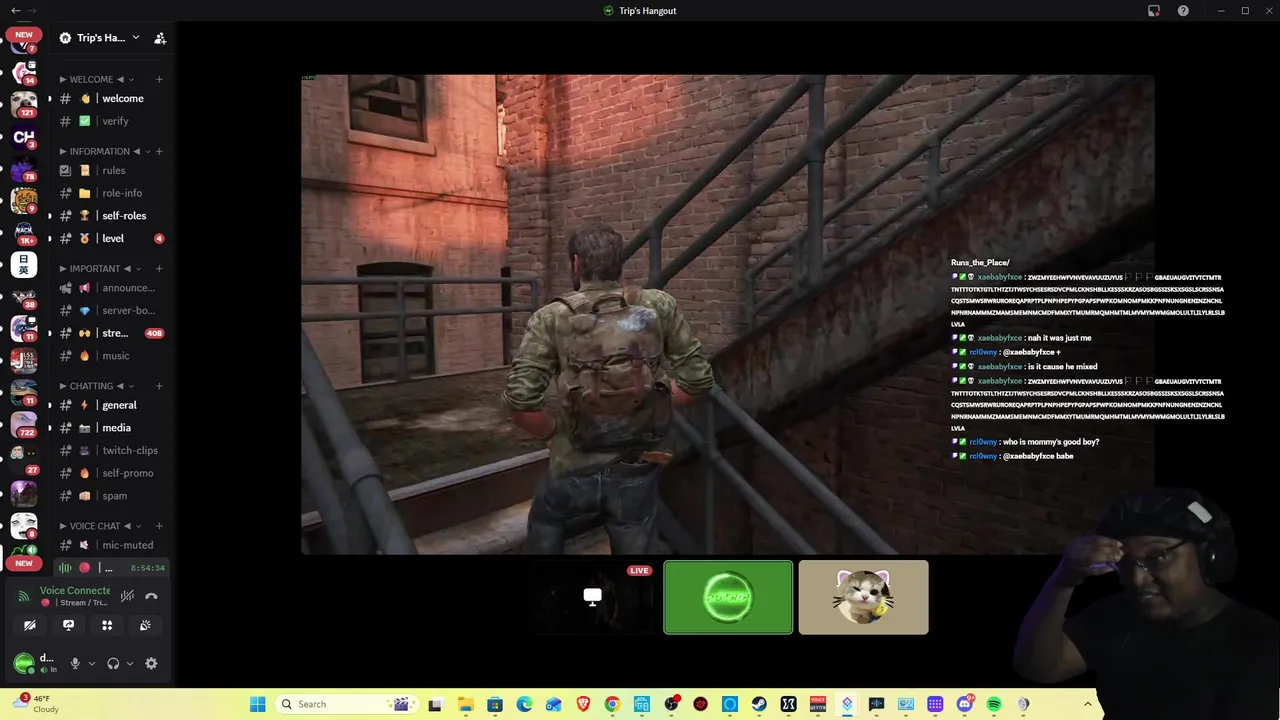Deafen using the headphones icon
Viewport: 1280px width, 720px height.
[113, 663]
